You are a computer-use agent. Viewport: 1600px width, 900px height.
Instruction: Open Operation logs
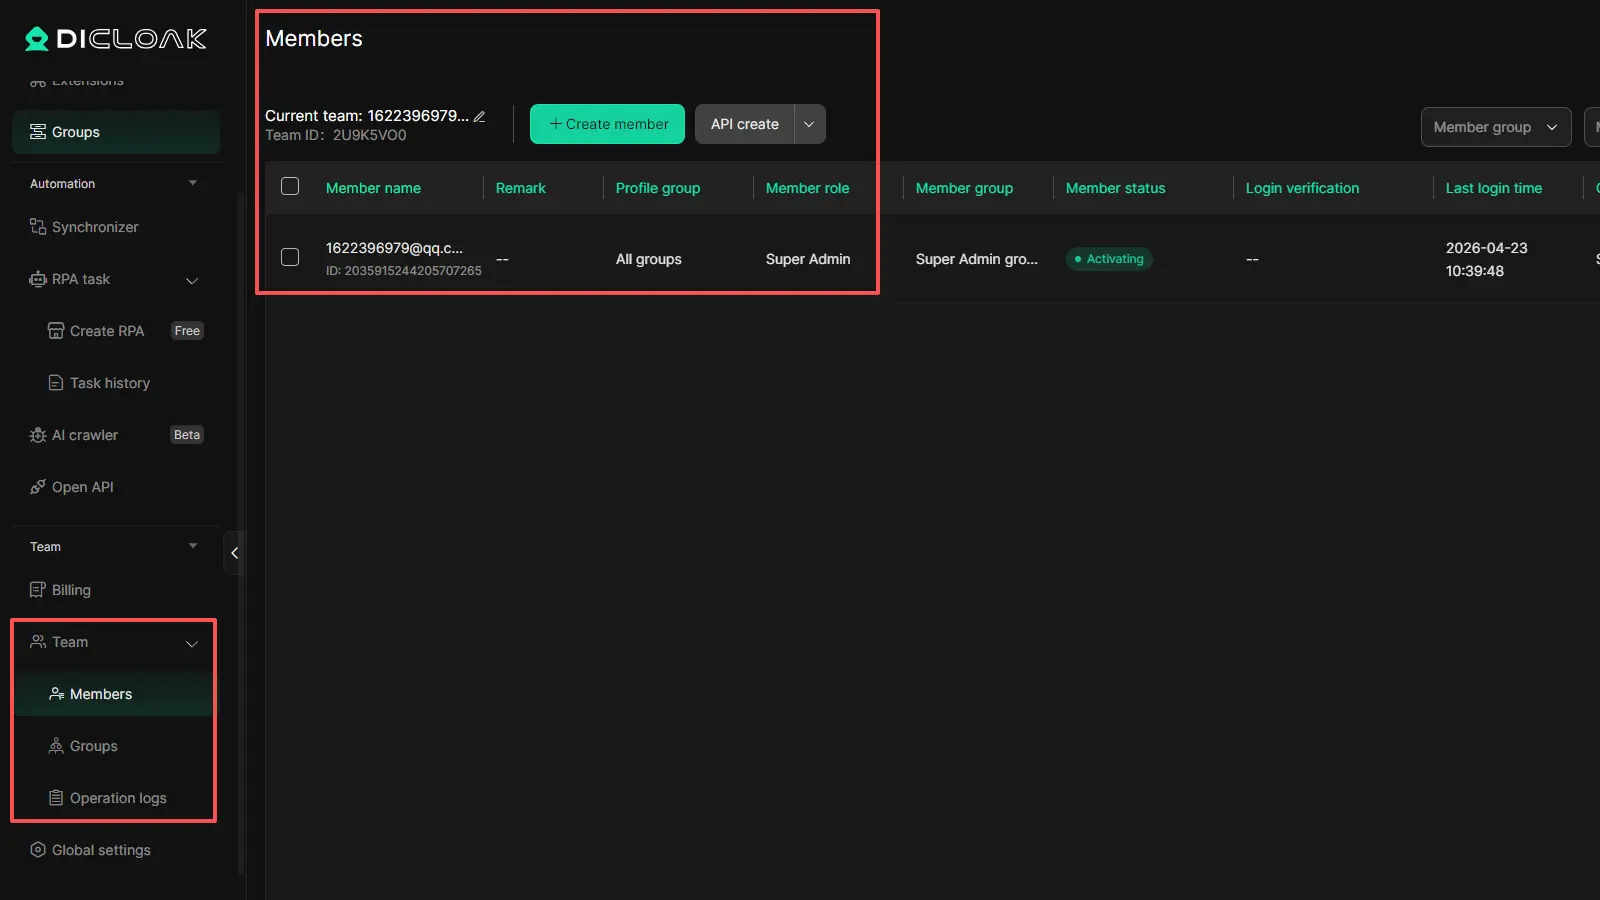pos(118,798)
